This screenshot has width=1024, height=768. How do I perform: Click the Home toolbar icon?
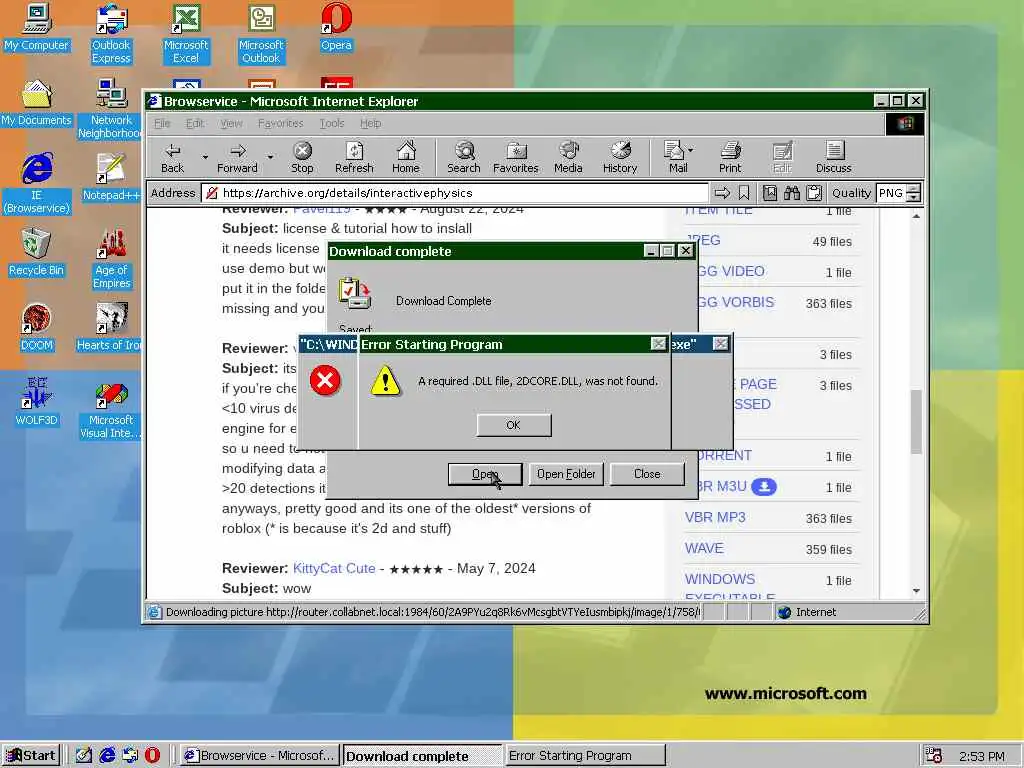pyautogui.click(x=406, y=158)
